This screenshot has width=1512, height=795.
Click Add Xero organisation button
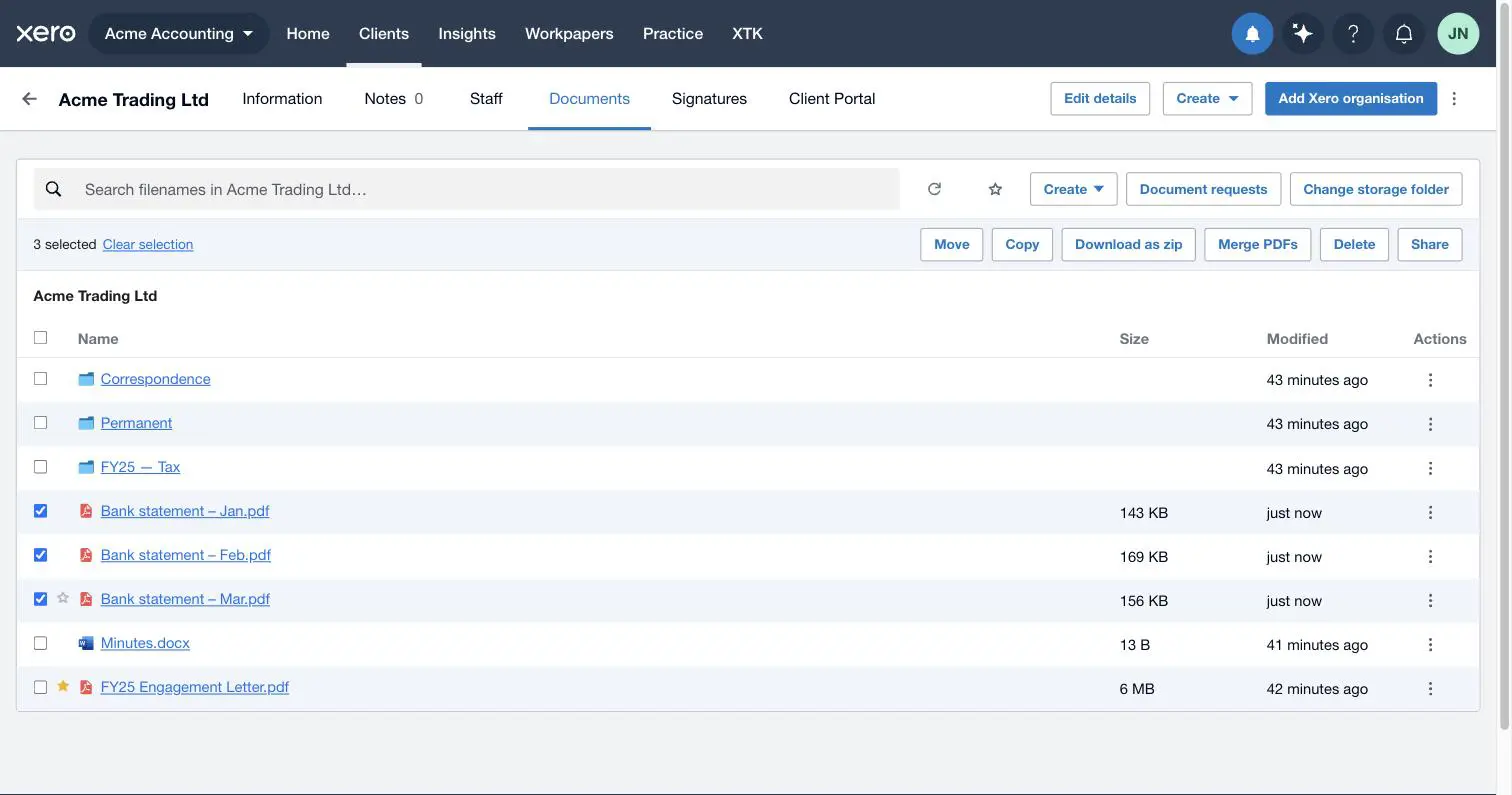coord(1351,98)
